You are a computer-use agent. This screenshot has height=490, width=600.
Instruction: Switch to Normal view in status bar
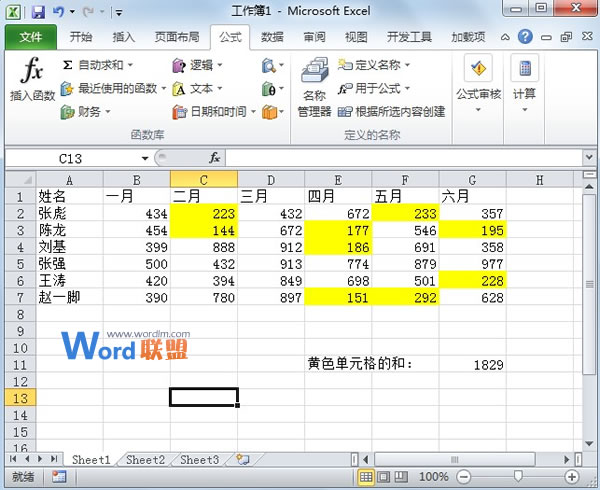tap(366, 479)
